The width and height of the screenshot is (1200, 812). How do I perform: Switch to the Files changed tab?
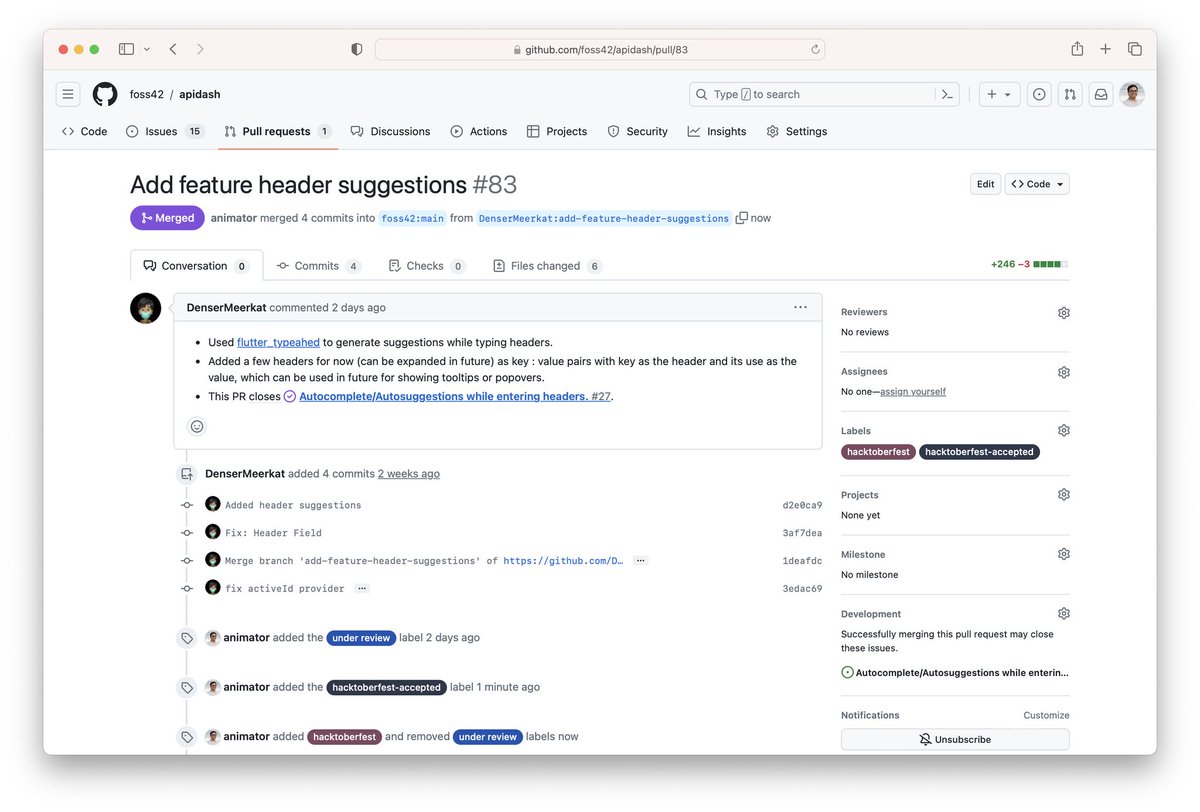click(x=548, y=266)
